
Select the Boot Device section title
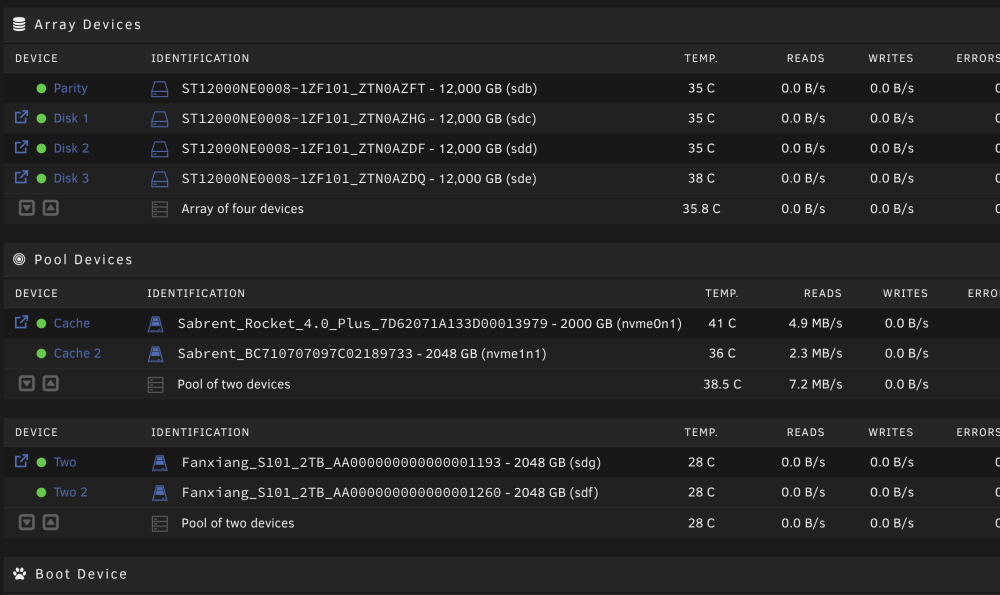[x=81, y=574]
